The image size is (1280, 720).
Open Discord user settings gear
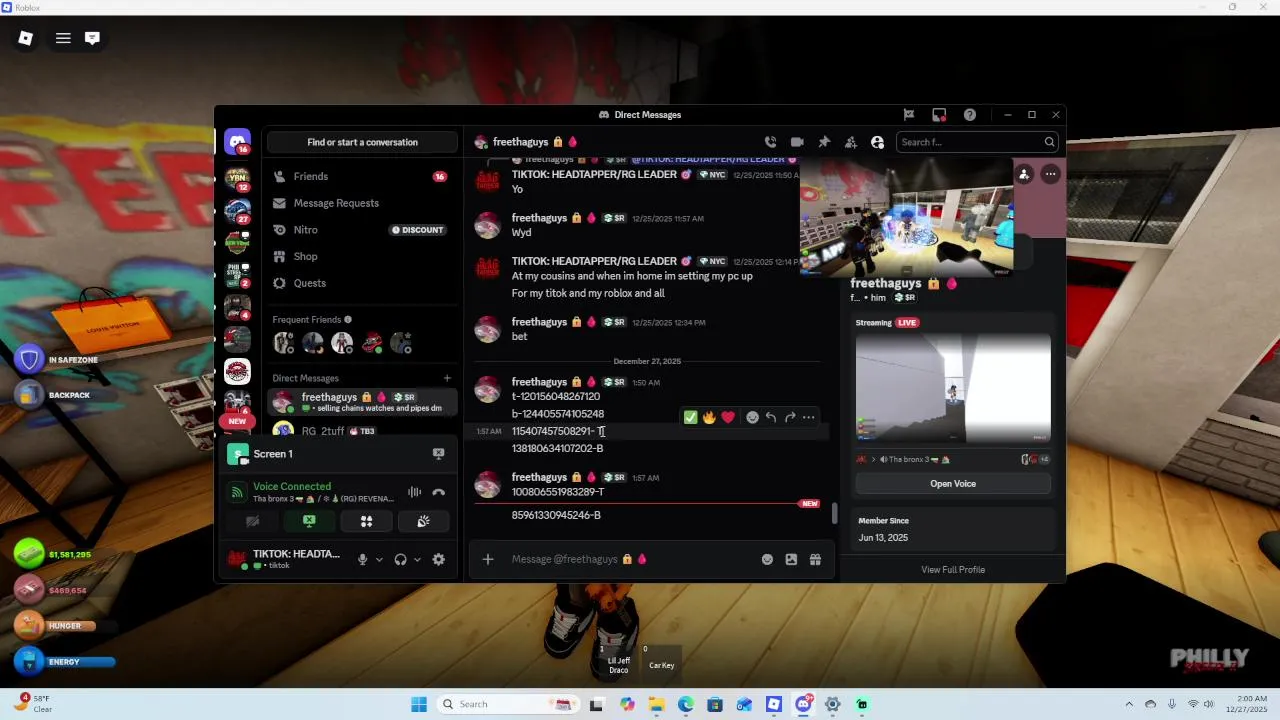pos(438,560)
